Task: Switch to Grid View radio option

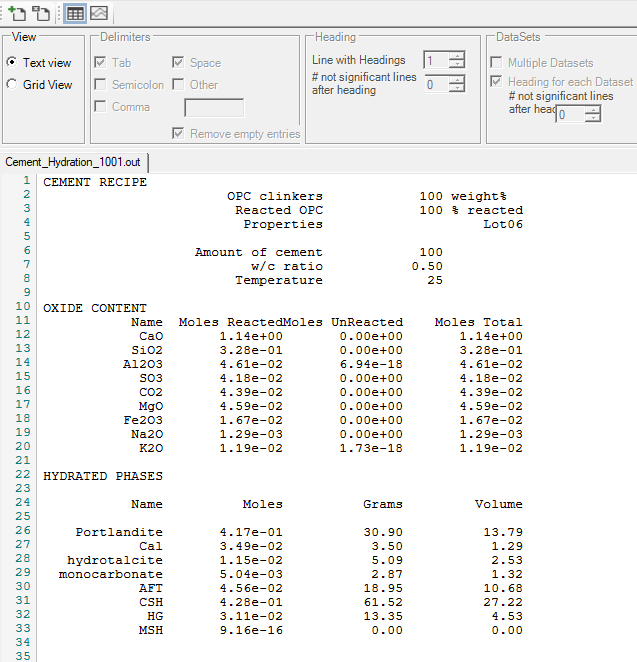Action: [x=12, y=85]
